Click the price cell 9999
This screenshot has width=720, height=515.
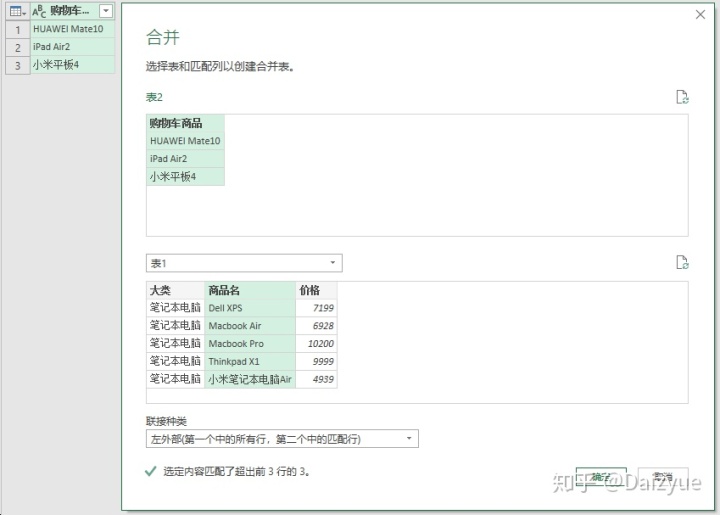pyautogui.click(x=316, y=362)
